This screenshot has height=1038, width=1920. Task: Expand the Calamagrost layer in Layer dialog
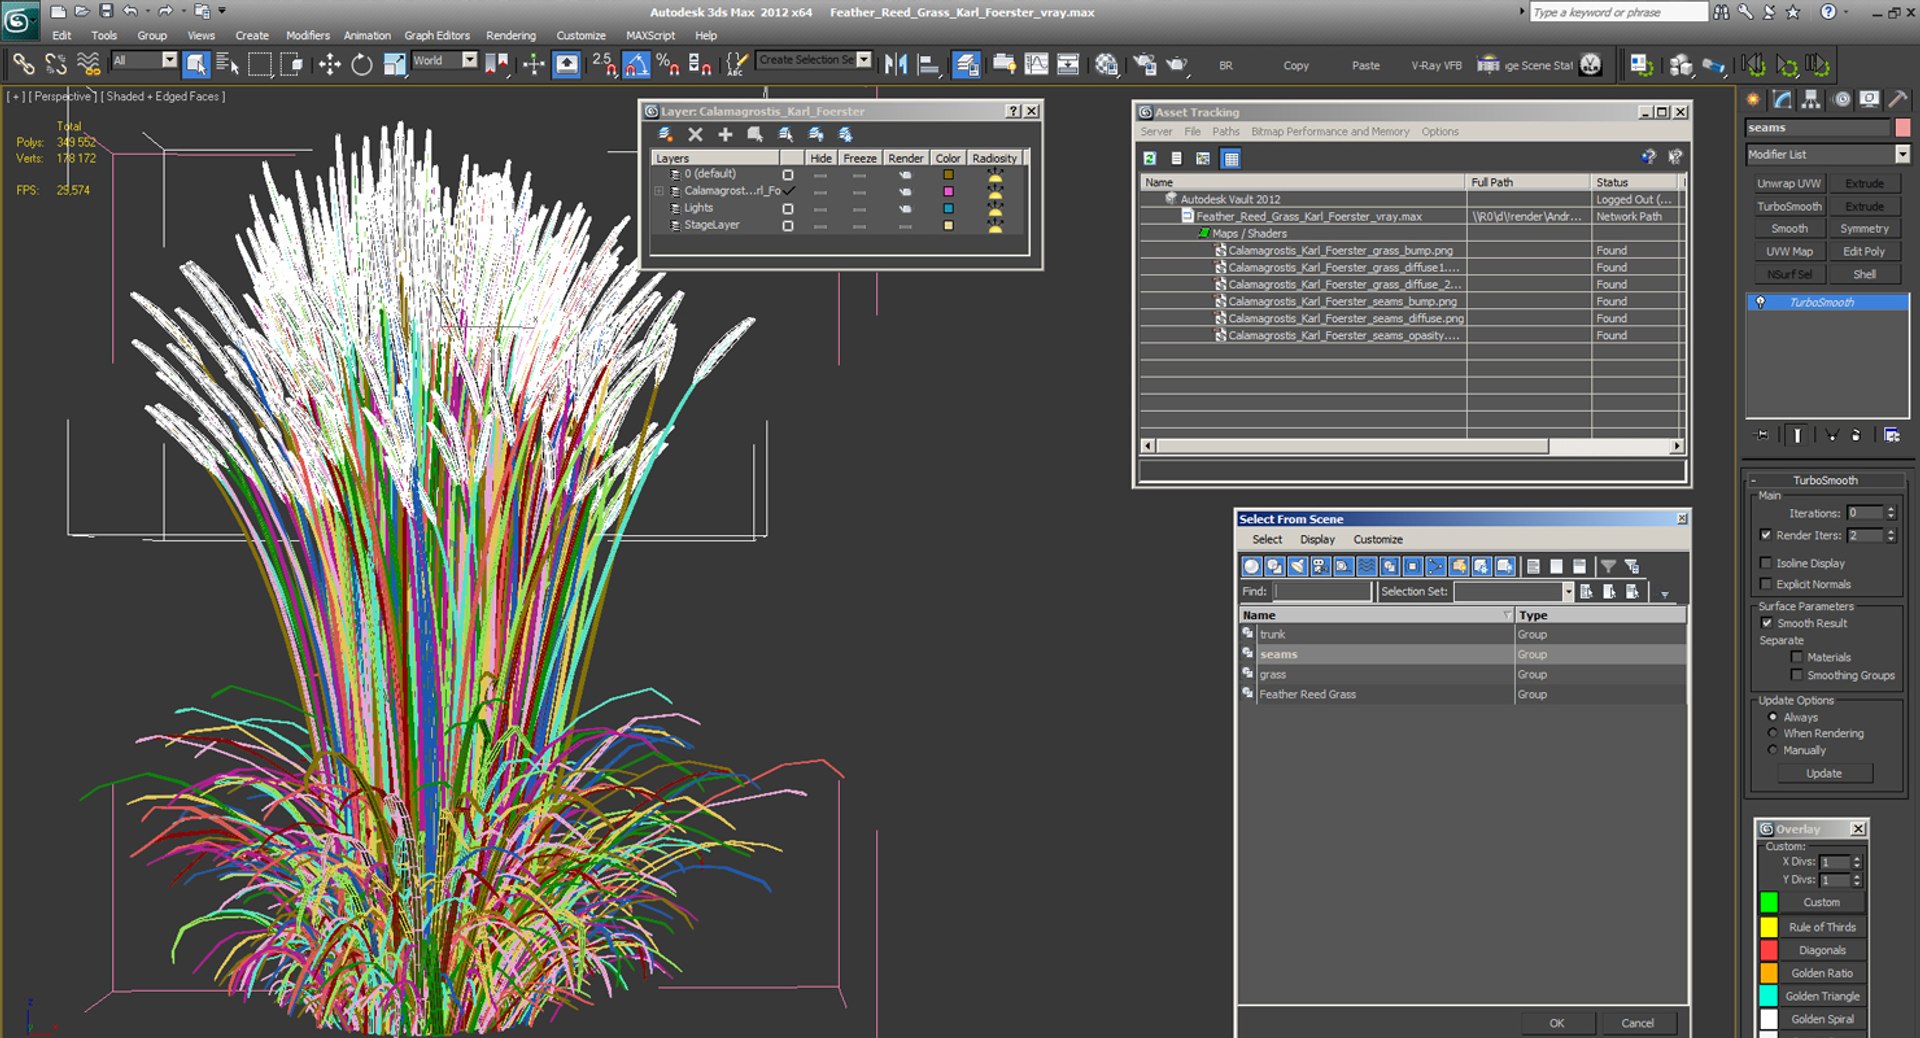658,191
